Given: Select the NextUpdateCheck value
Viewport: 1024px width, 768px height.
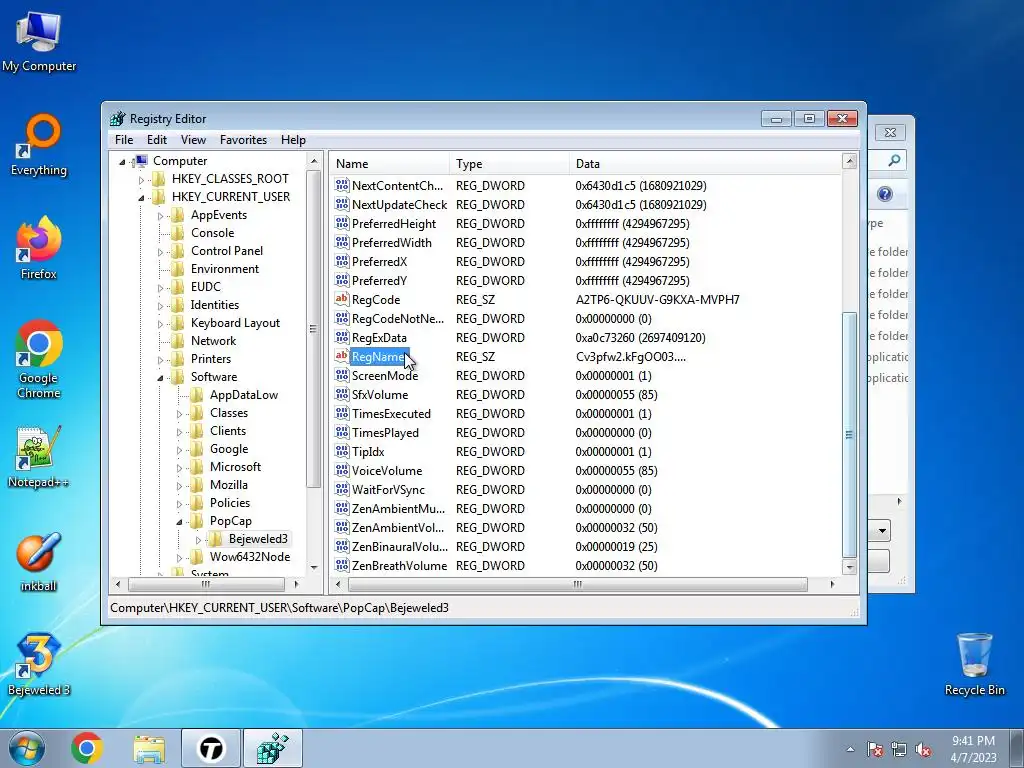Looking at the screenshot, I should click(x=399, y=204).
